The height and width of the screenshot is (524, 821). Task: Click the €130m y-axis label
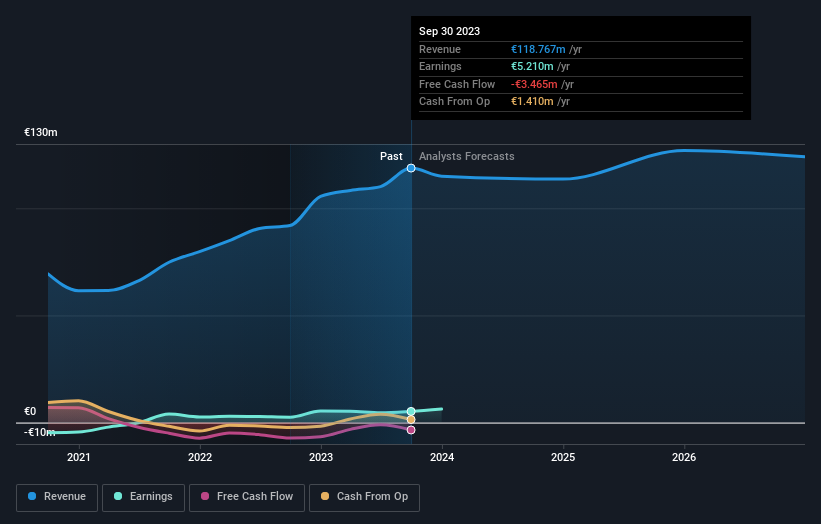(x=41, y=132)
